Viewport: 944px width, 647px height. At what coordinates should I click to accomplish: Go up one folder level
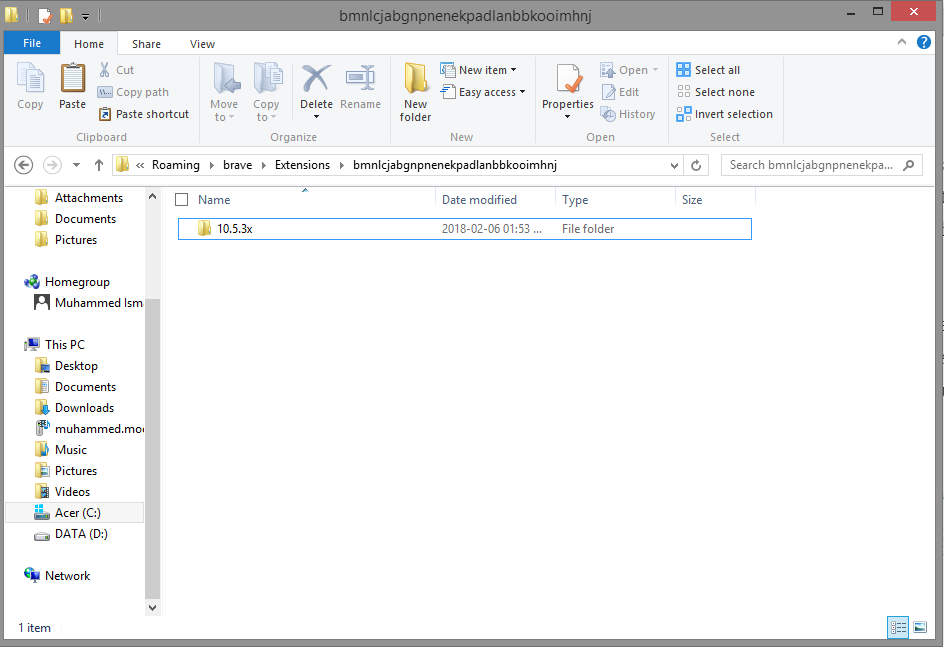[x=99, y=165]
